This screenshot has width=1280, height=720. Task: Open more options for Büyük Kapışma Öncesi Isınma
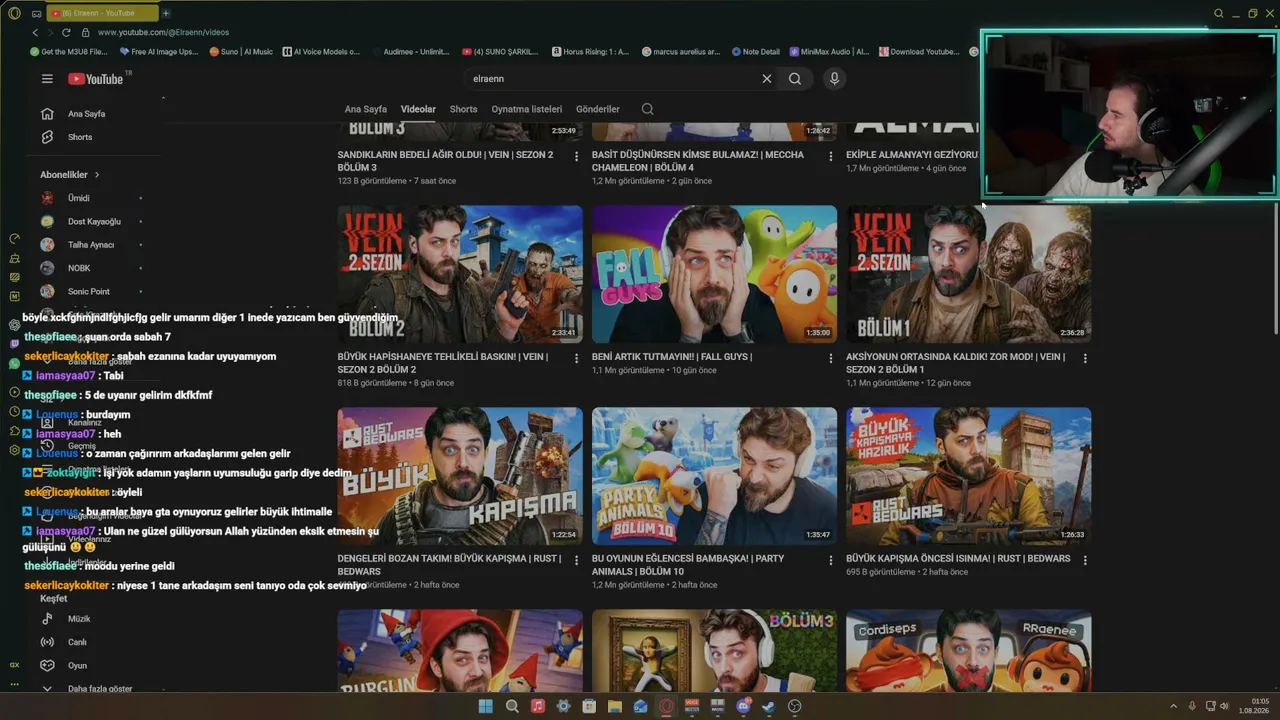tap(1084, 560)
